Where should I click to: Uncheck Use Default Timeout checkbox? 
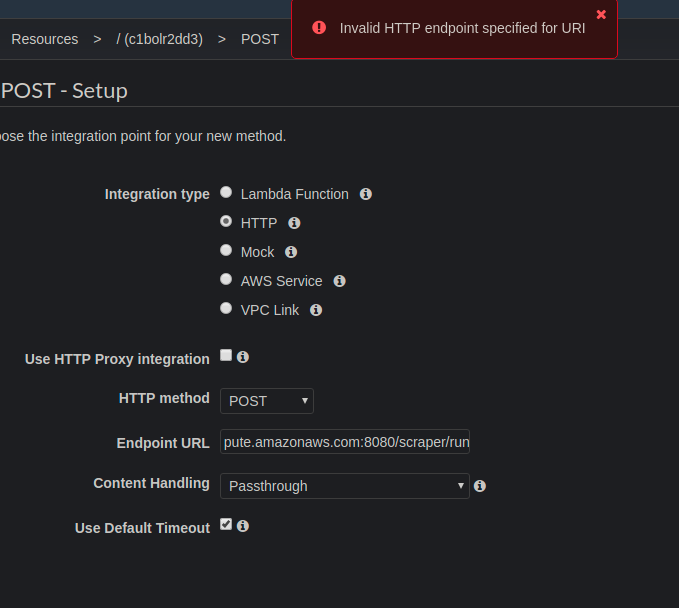226,524
